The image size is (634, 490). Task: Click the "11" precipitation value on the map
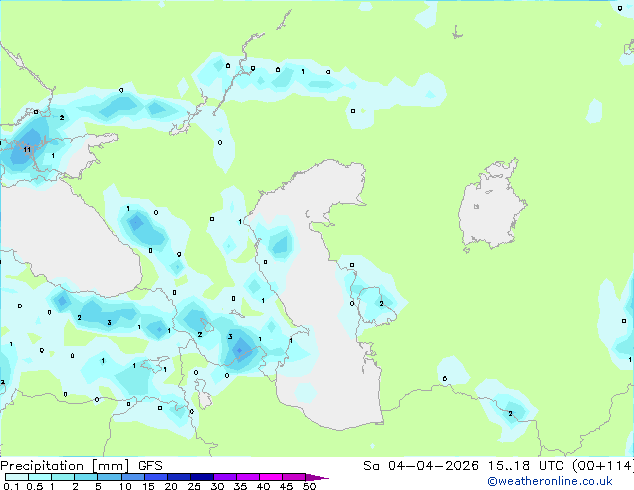tap(27, 150)
